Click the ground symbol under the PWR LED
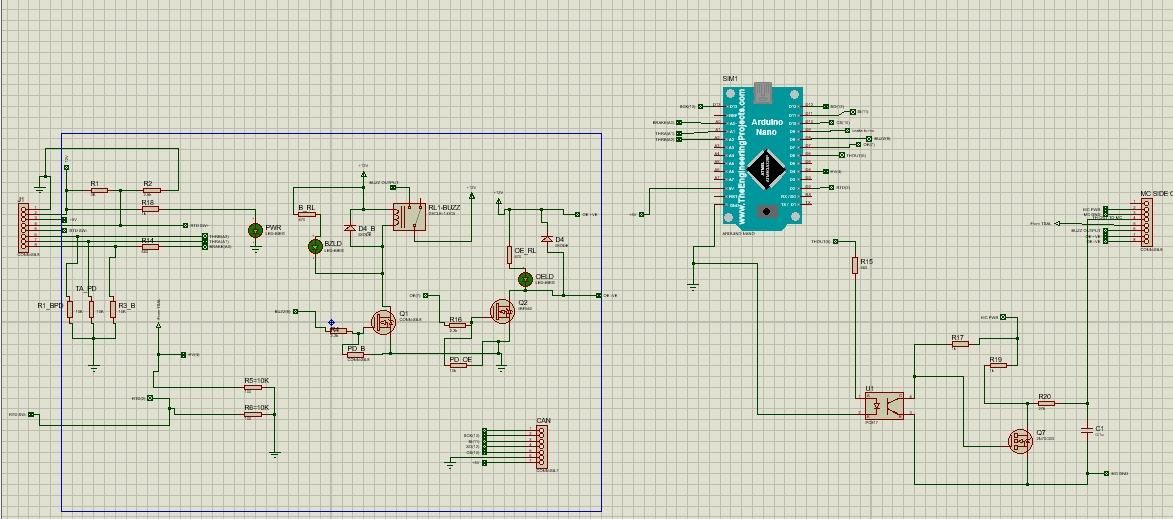The height and width of the screenshot is (519, 1173). [x=256, y=250]
